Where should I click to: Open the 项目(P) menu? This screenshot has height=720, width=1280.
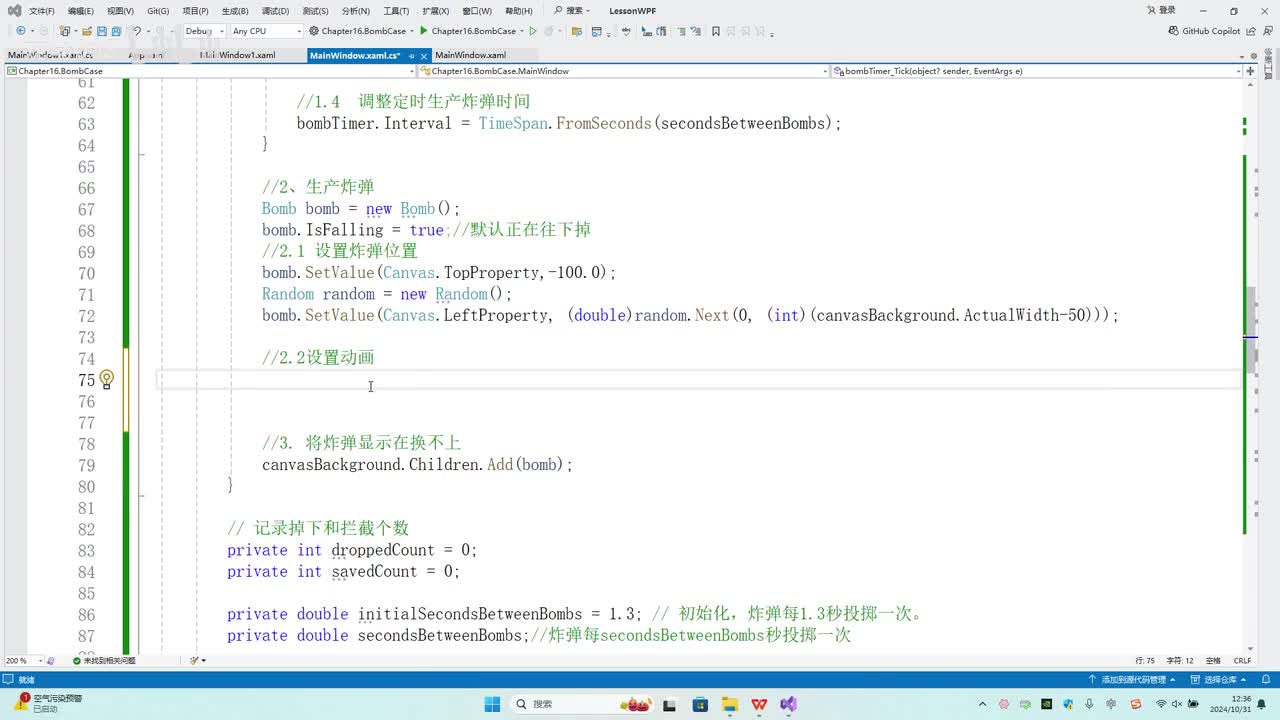195,11
